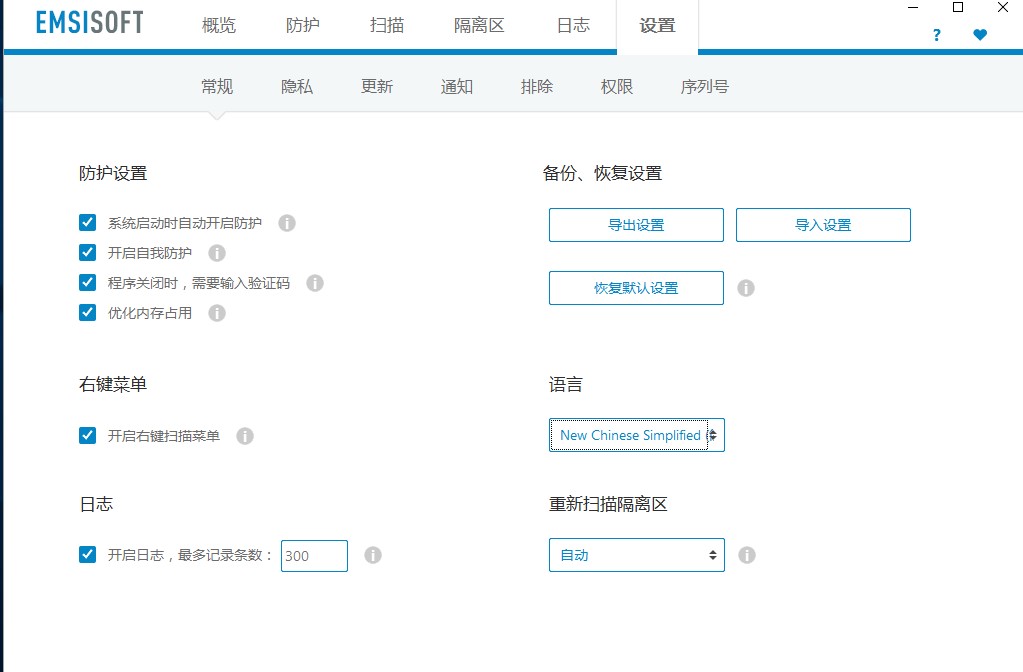Toggle 开启自我防护 checkbox
This screenshot has width=1023, height=672.
click(x=87, y=252)
